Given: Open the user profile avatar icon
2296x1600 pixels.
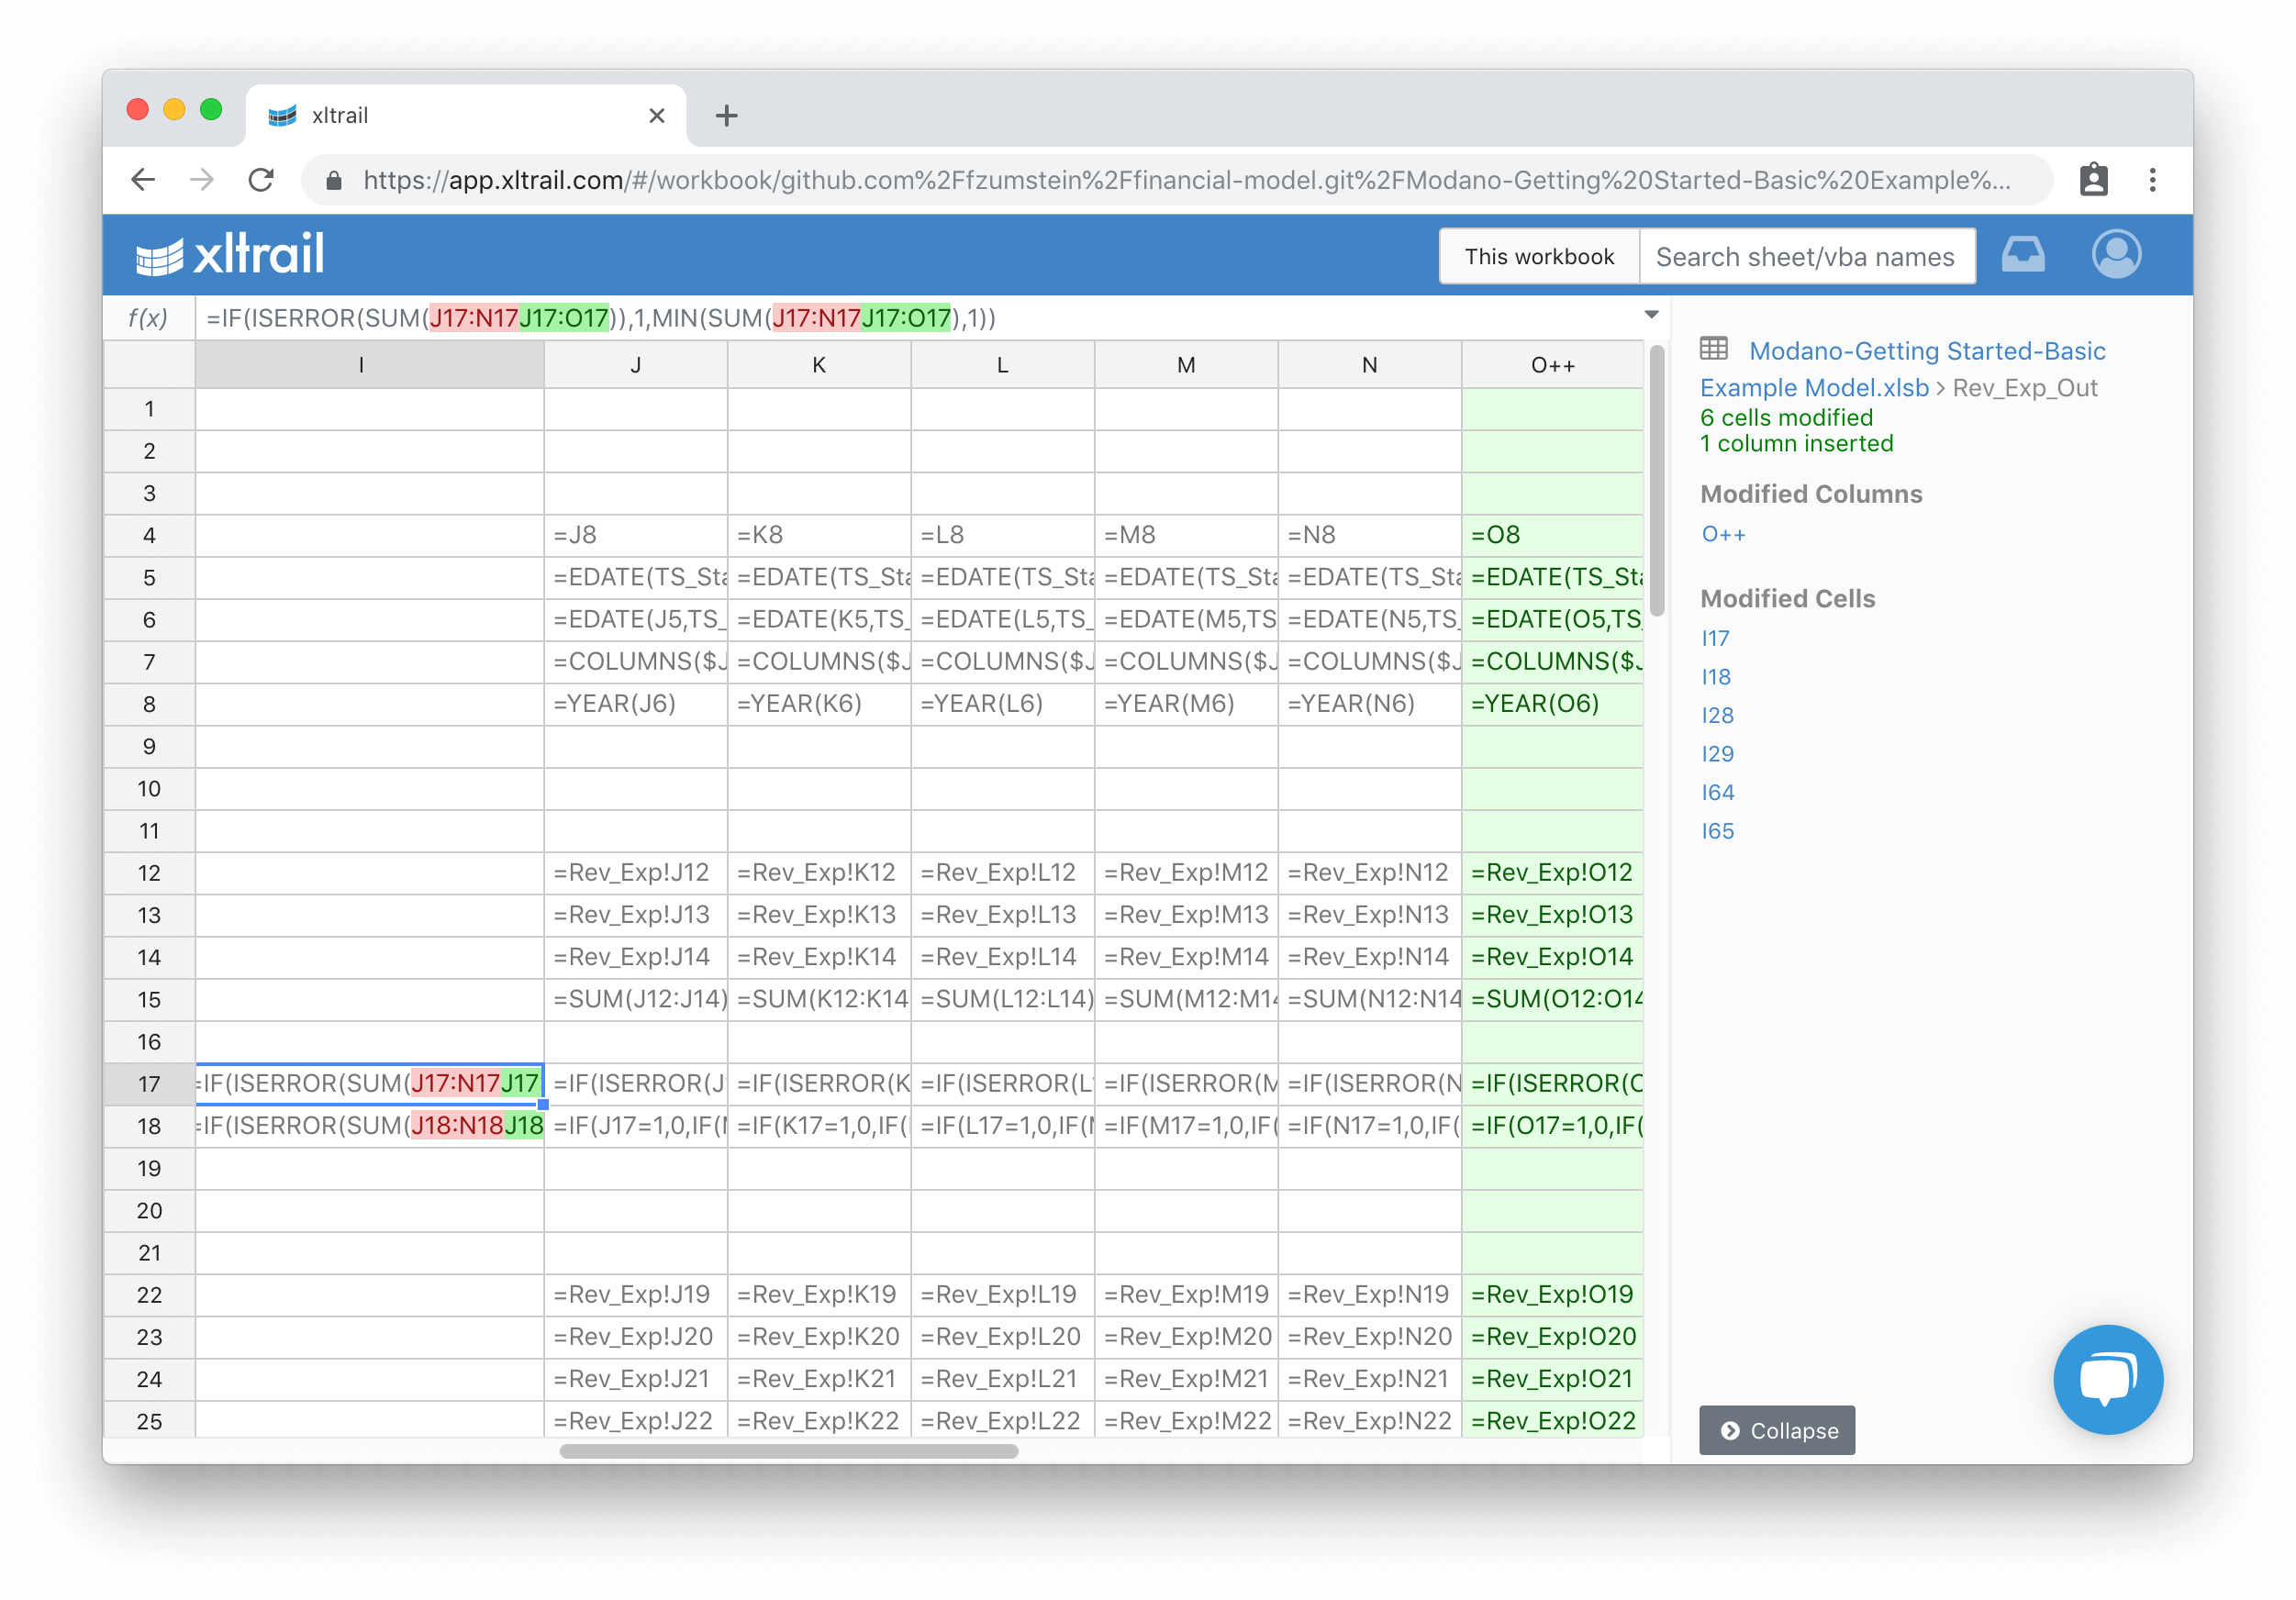Looking at the screenshot, I should click(2116, 254).
